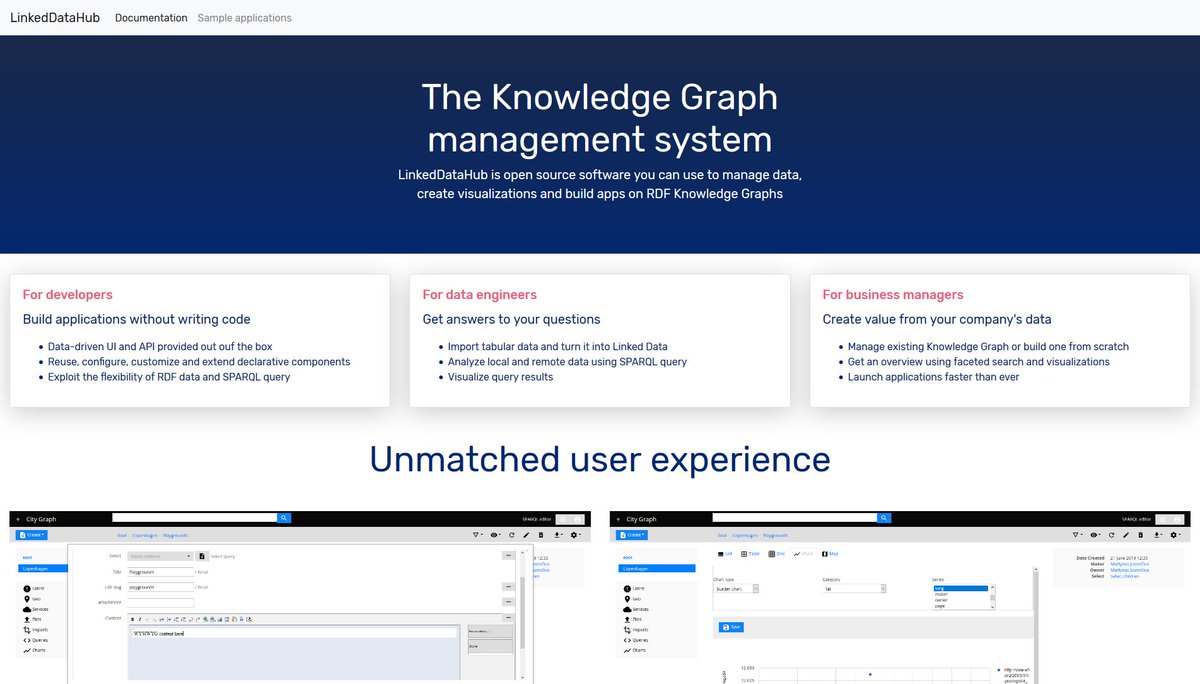Click the empty Attachment input field

(x=160, y=603)
